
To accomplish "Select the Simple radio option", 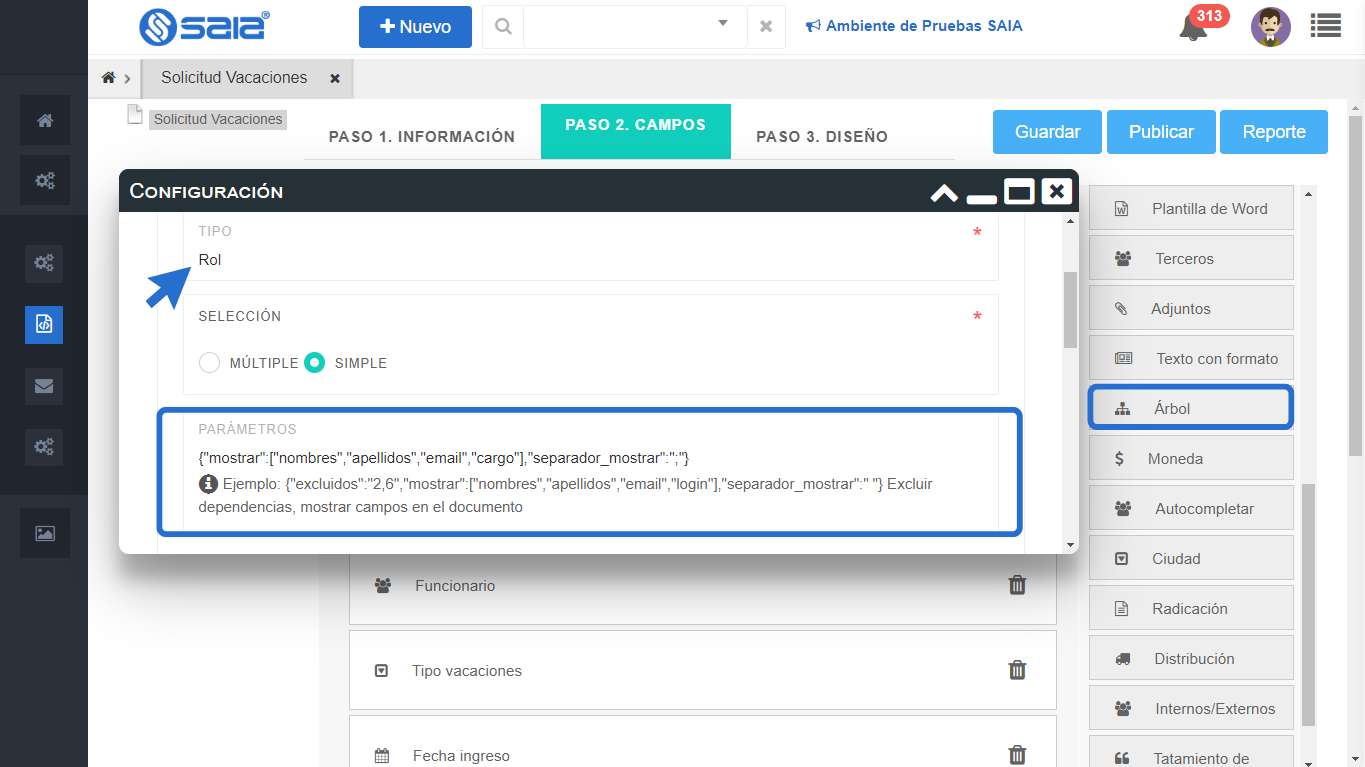I will [315, 363].
